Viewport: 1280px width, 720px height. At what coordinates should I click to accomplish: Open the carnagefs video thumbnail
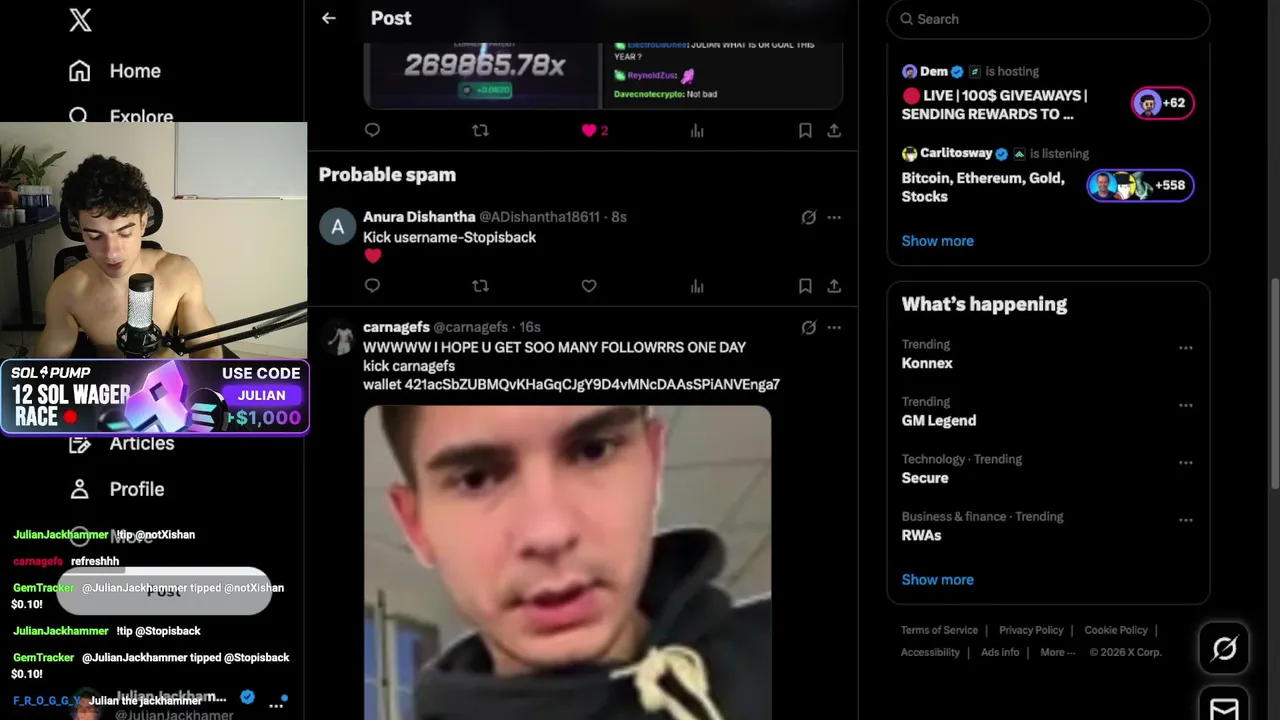click(x=567, y=562)
